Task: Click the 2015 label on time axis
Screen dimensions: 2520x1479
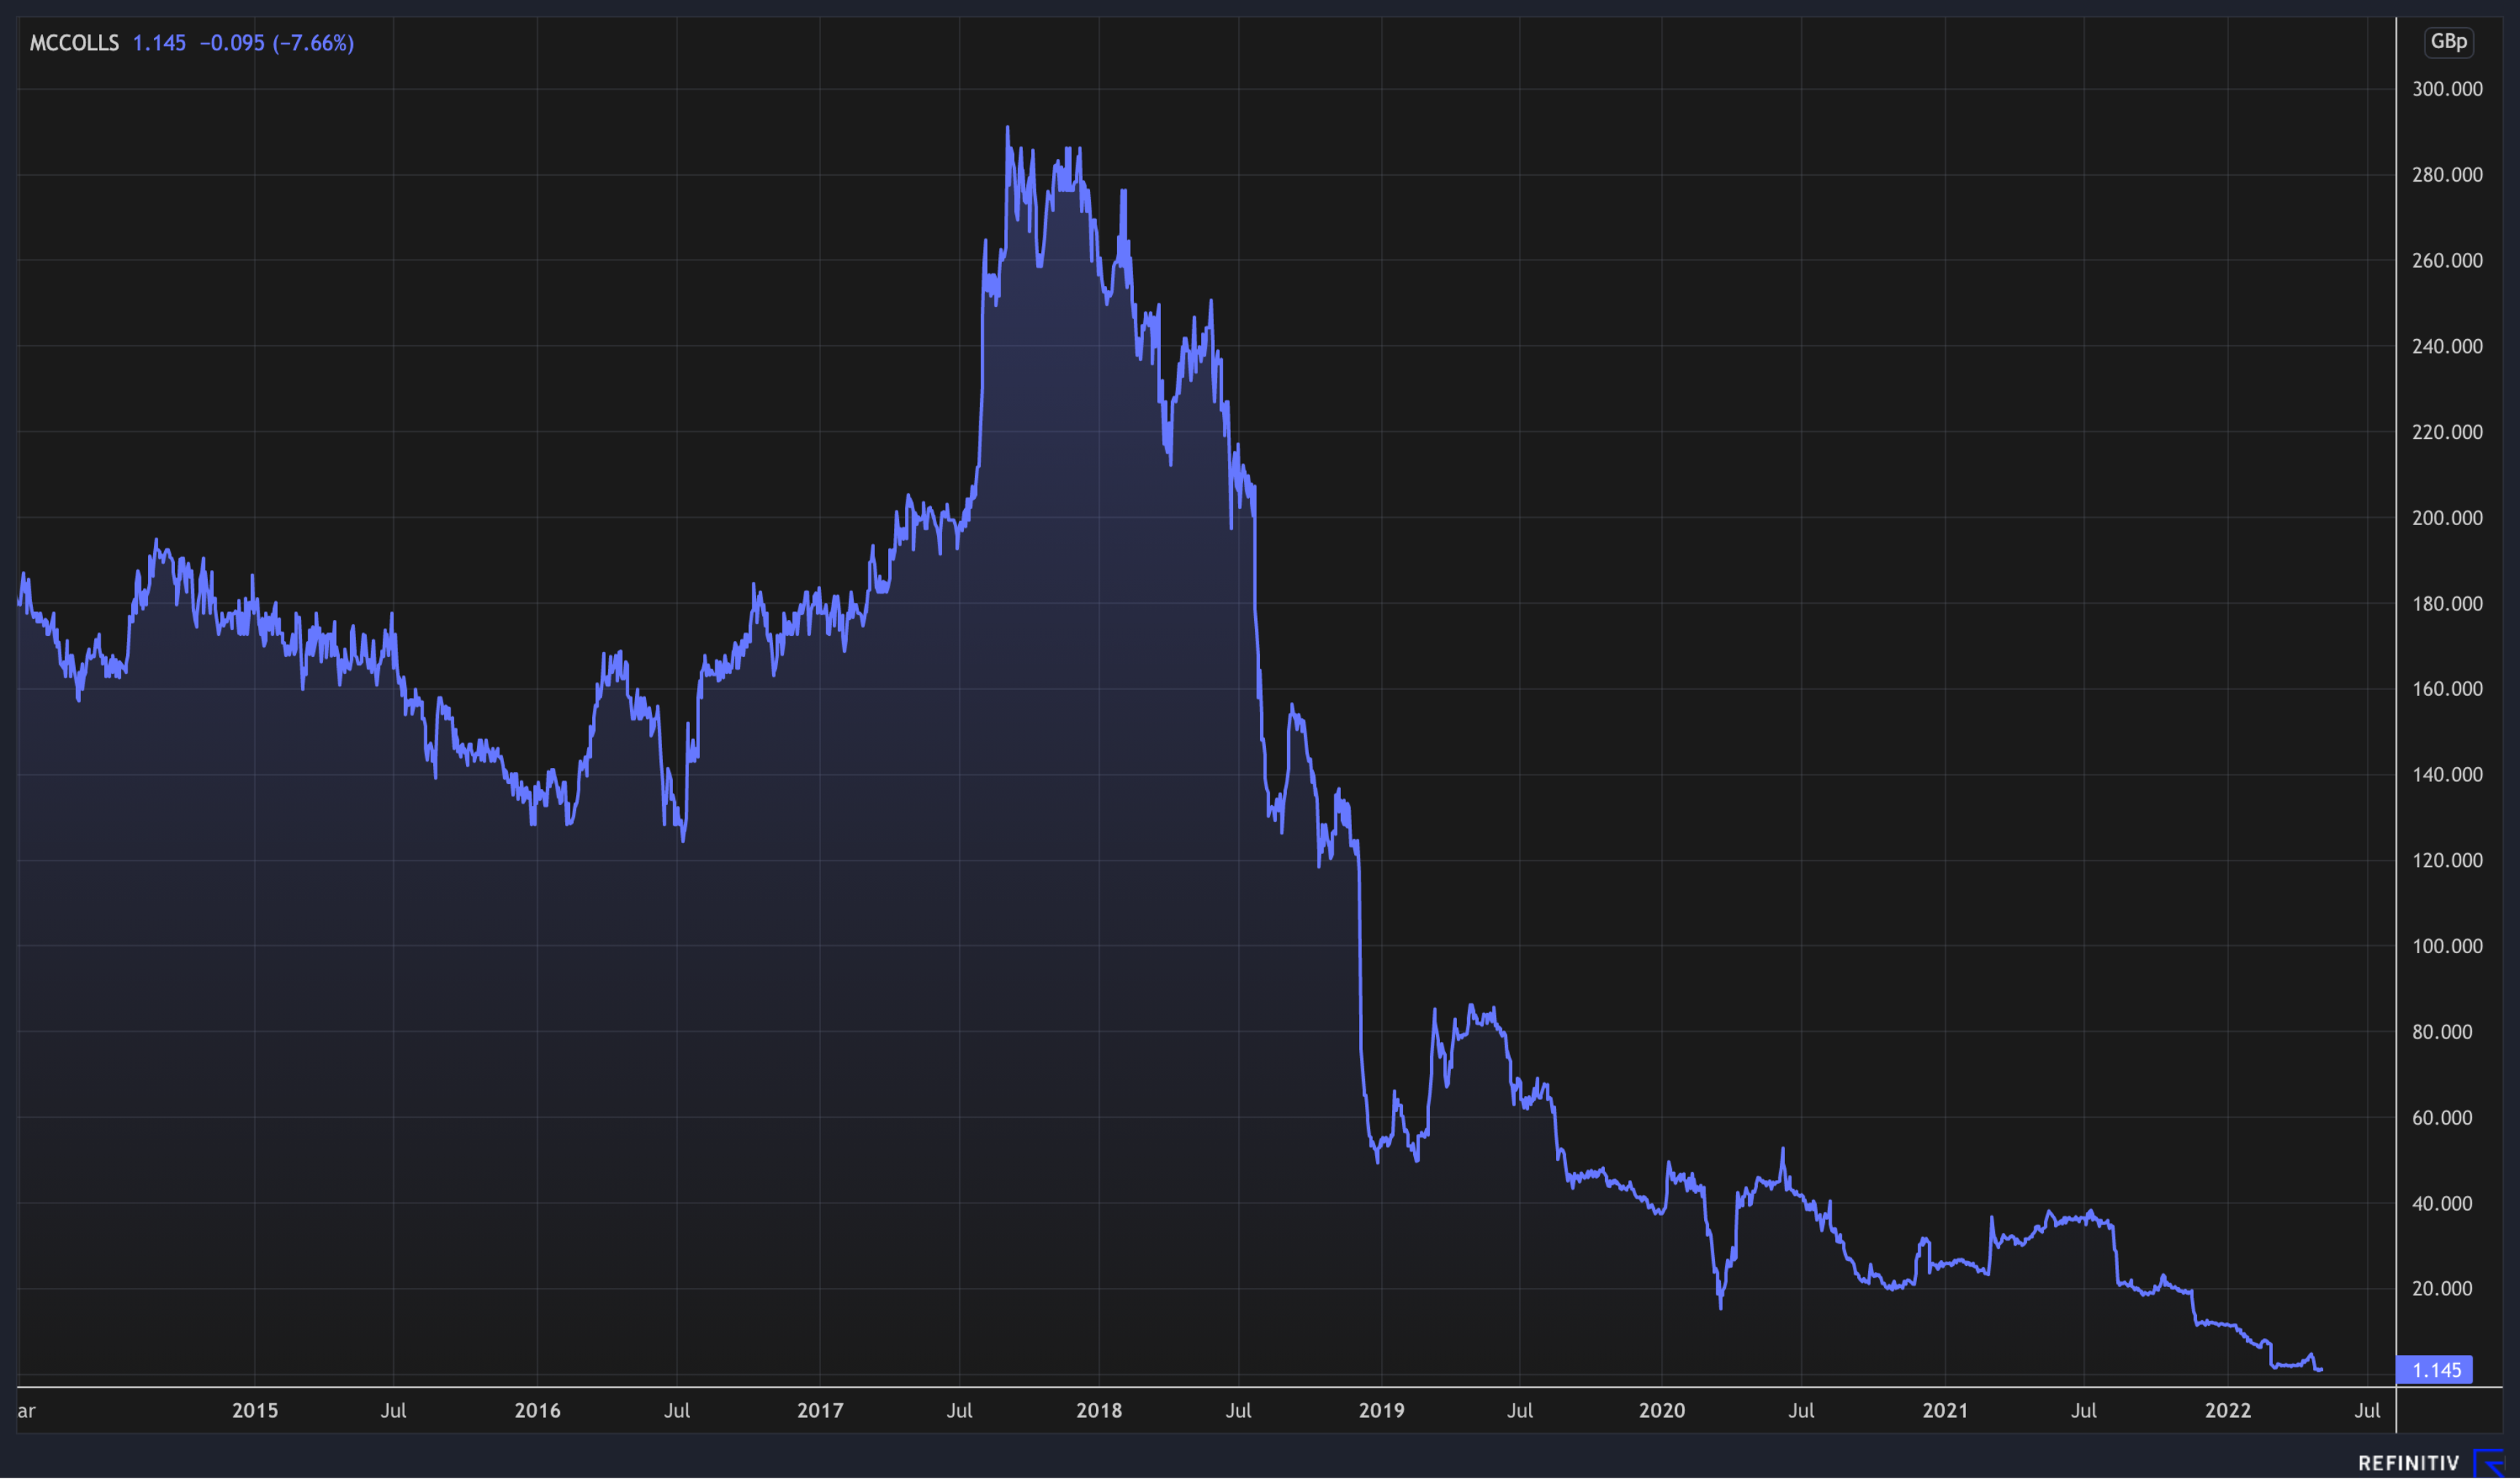Action: click(255, 1411)
